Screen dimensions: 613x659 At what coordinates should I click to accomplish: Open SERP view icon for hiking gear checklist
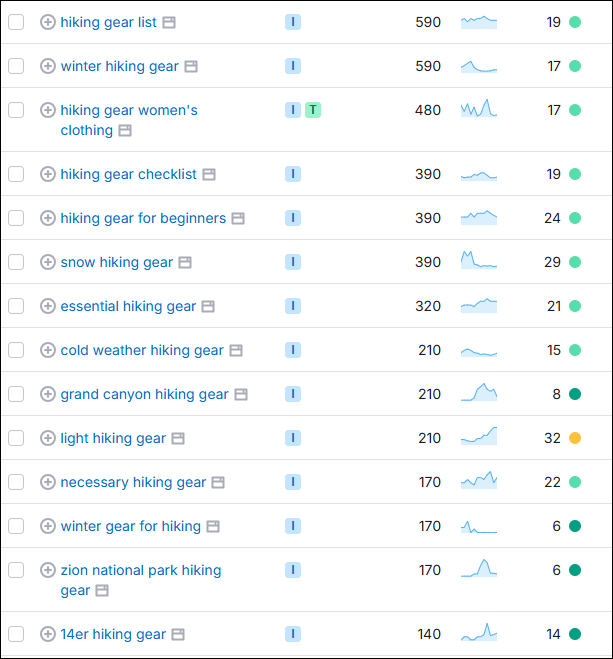coord(209,174)
